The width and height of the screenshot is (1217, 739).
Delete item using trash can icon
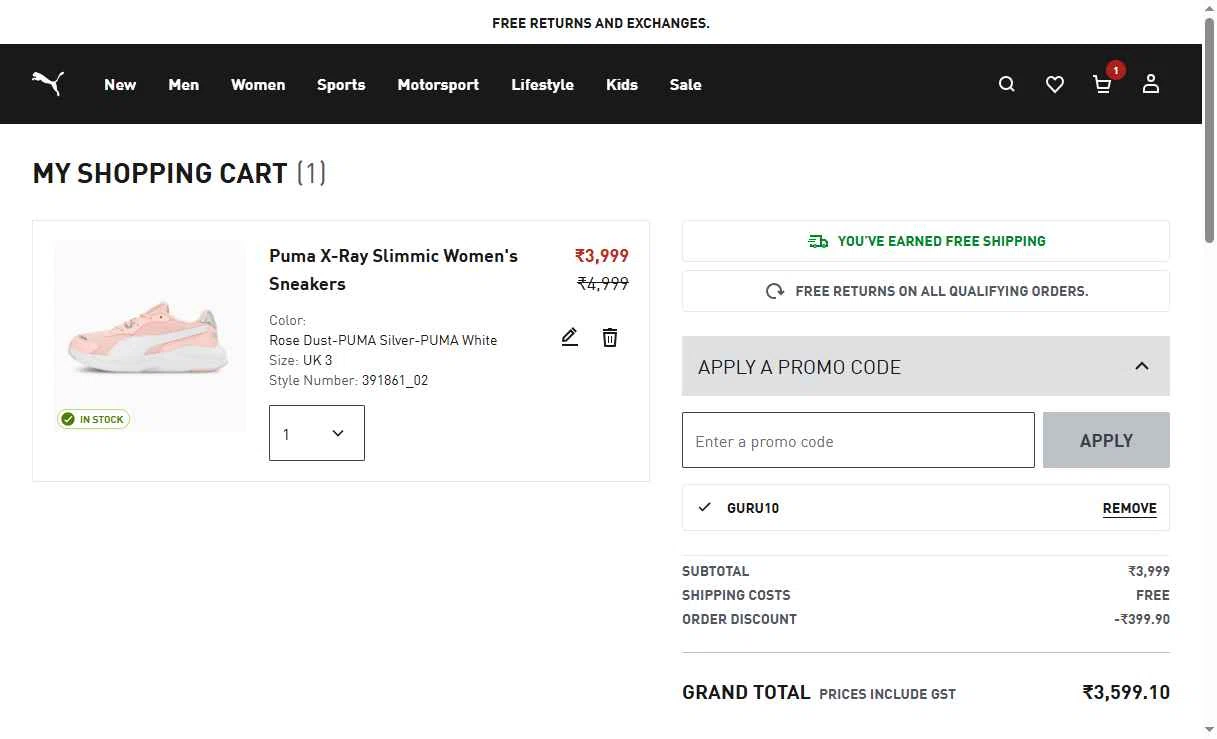pos(610,337)
